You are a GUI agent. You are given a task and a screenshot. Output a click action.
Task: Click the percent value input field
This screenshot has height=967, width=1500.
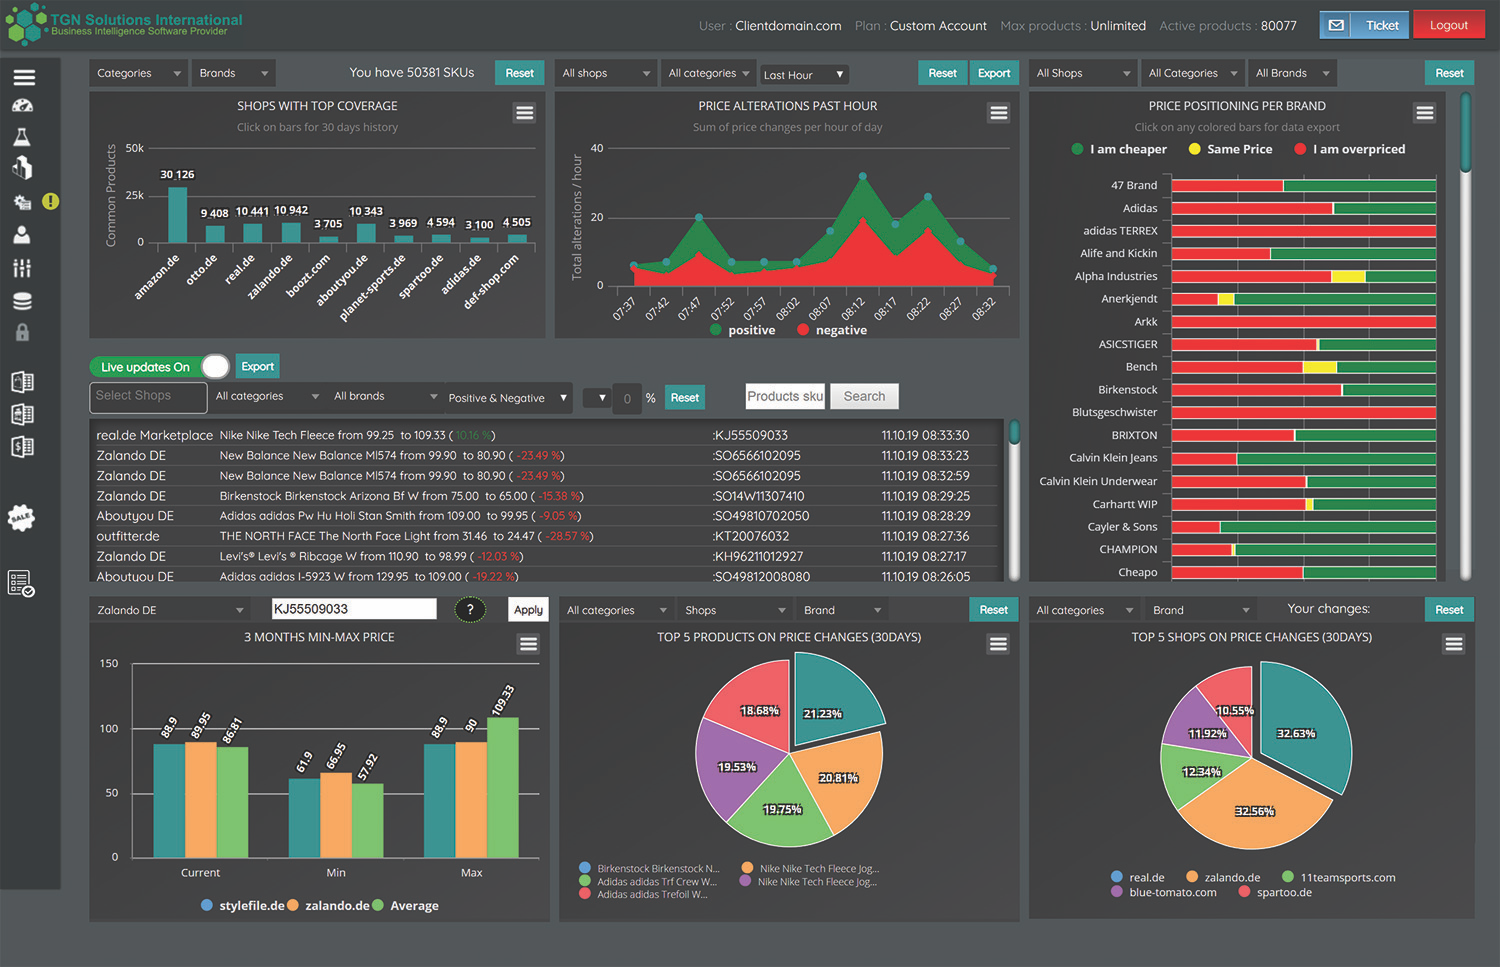click(x=627, y=398)
